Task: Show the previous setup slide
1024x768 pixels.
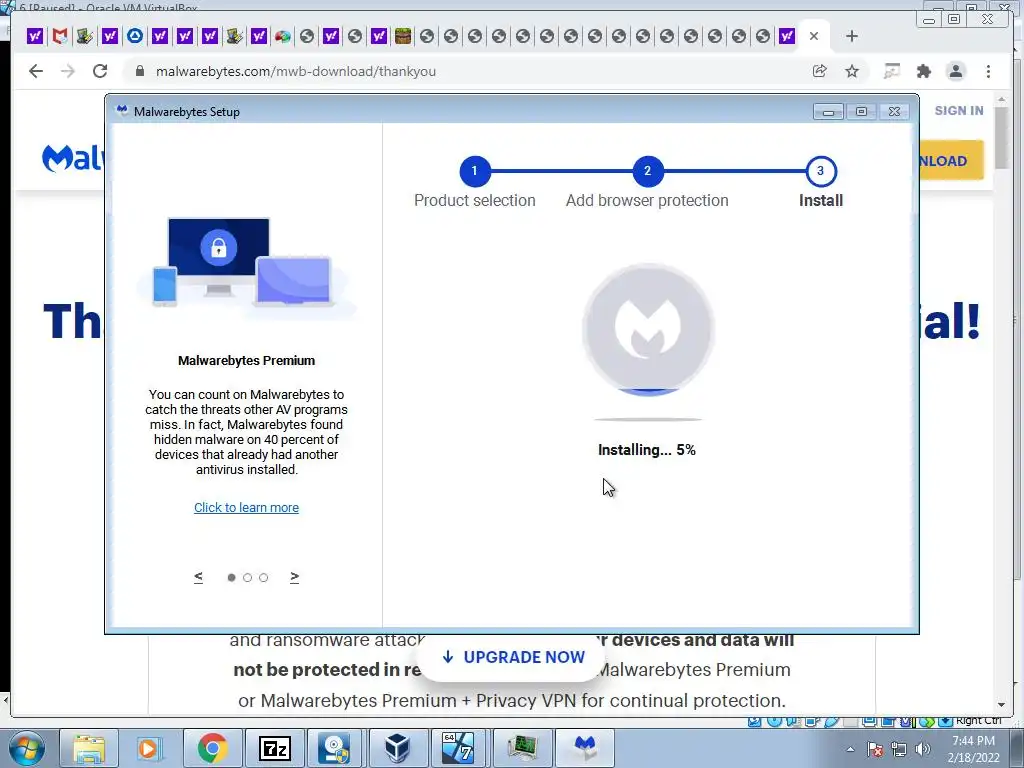Action: (x=199, y=577)
